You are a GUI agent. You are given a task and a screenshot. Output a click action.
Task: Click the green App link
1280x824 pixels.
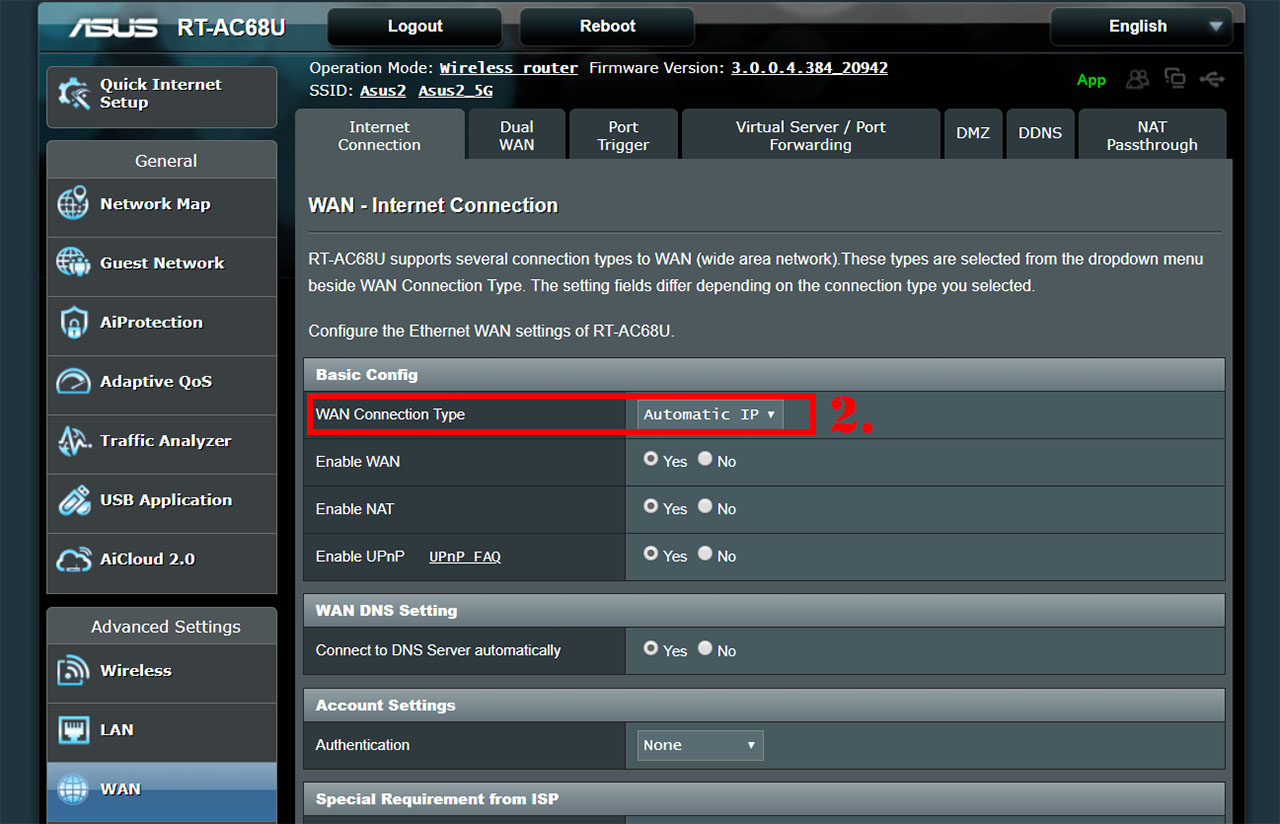pos(1091,80)
